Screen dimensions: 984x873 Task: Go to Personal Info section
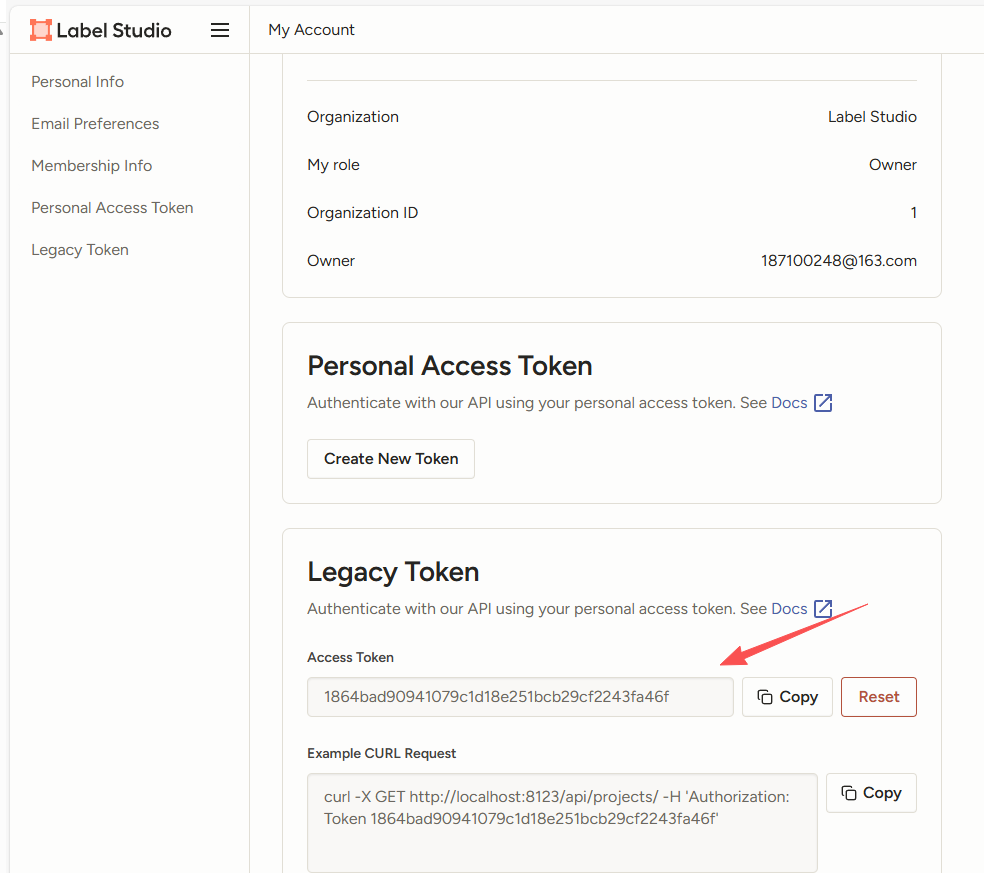(x=78, y=82)
